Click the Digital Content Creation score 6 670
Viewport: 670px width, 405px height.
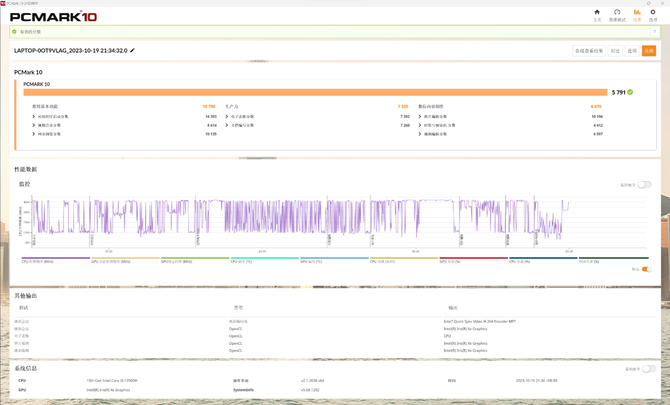coord(596,106)
